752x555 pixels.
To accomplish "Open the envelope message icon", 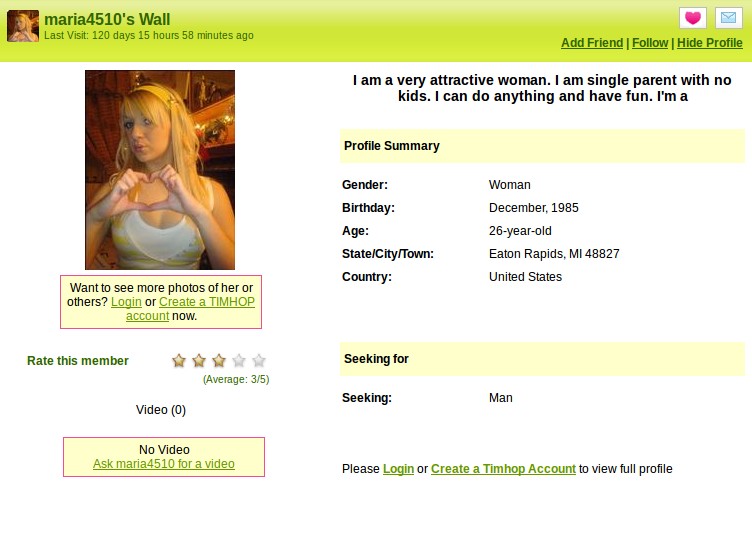I will [728, 18].
